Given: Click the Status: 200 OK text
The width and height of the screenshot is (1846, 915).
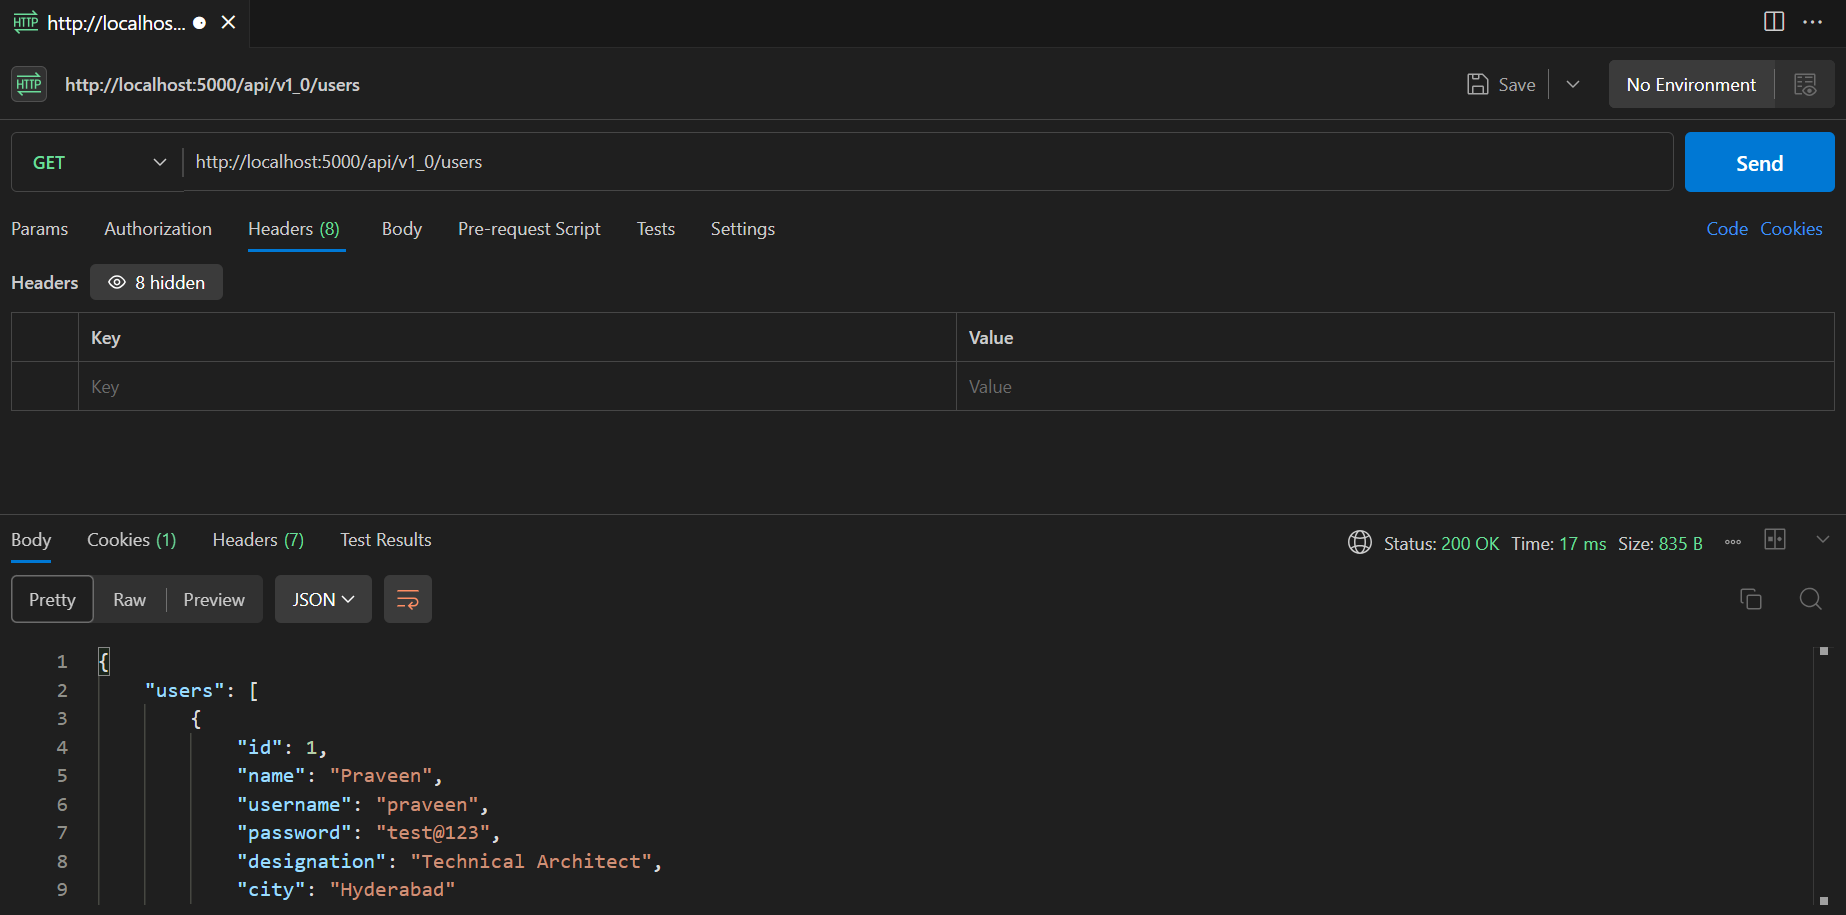Looking at the screenshot, I should 1441,543.
